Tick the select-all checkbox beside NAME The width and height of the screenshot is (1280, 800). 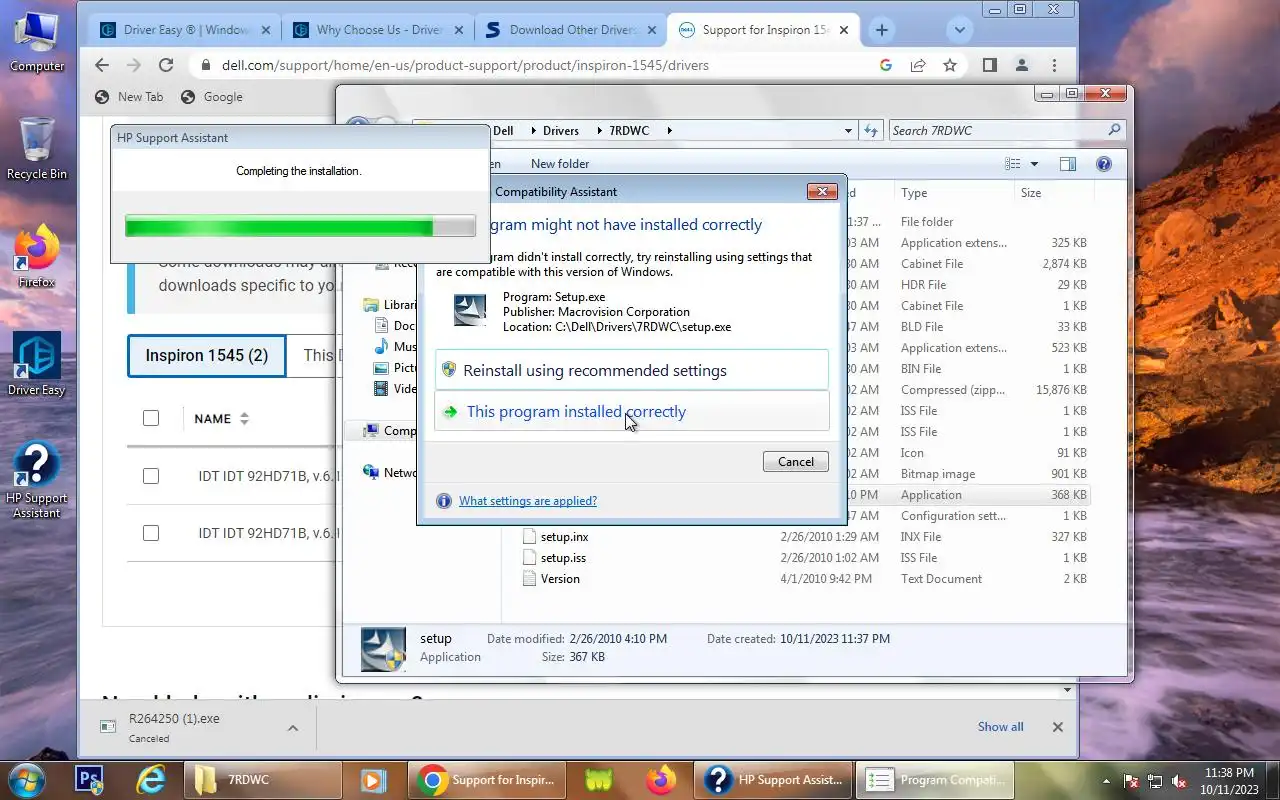[151, 418]
